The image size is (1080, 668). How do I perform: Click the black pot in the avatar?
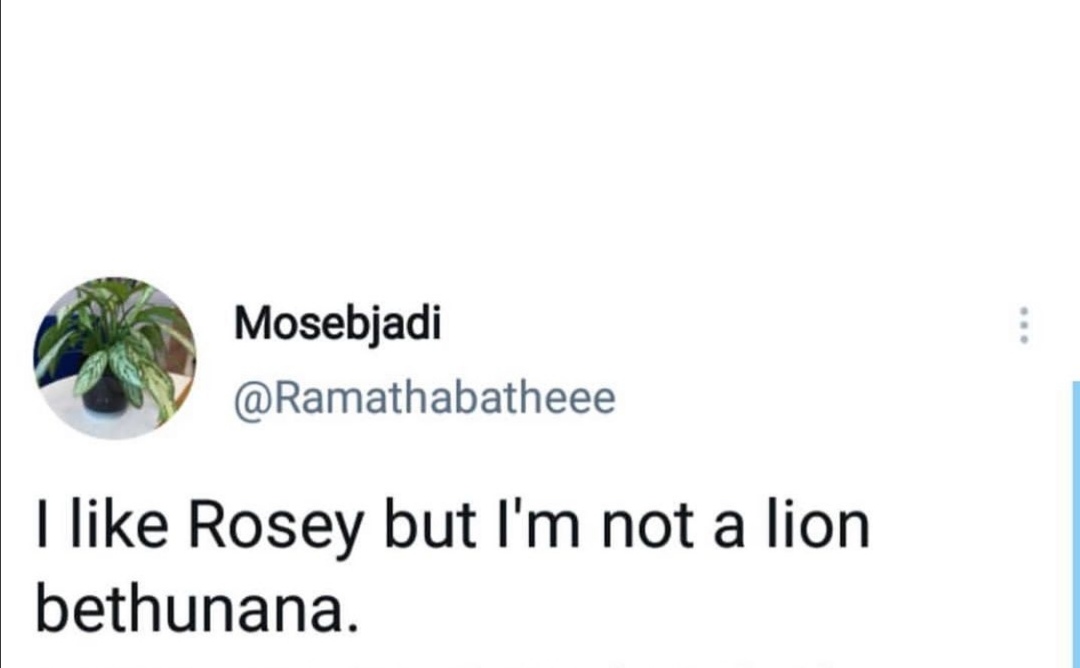coord(106,397)
